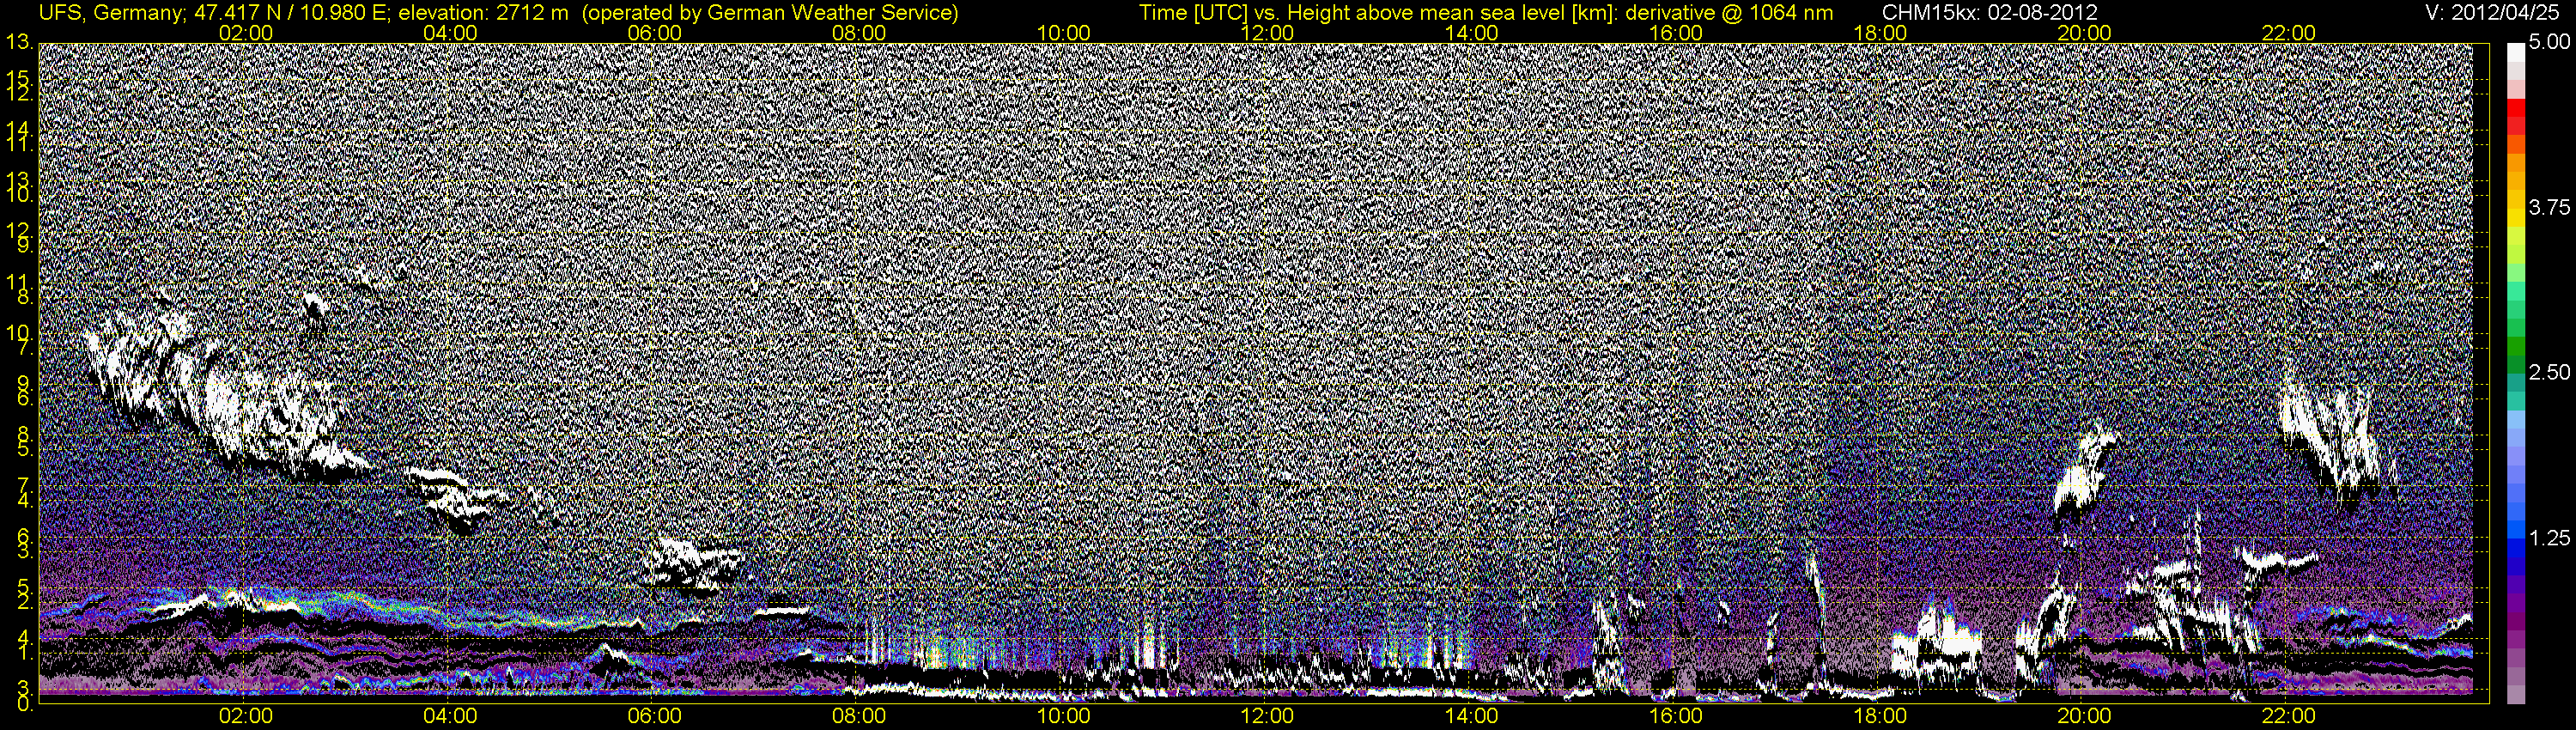Pick the red segment of the color scale
Screen dimensions: 2576x730
click(x=2515, y=110)
